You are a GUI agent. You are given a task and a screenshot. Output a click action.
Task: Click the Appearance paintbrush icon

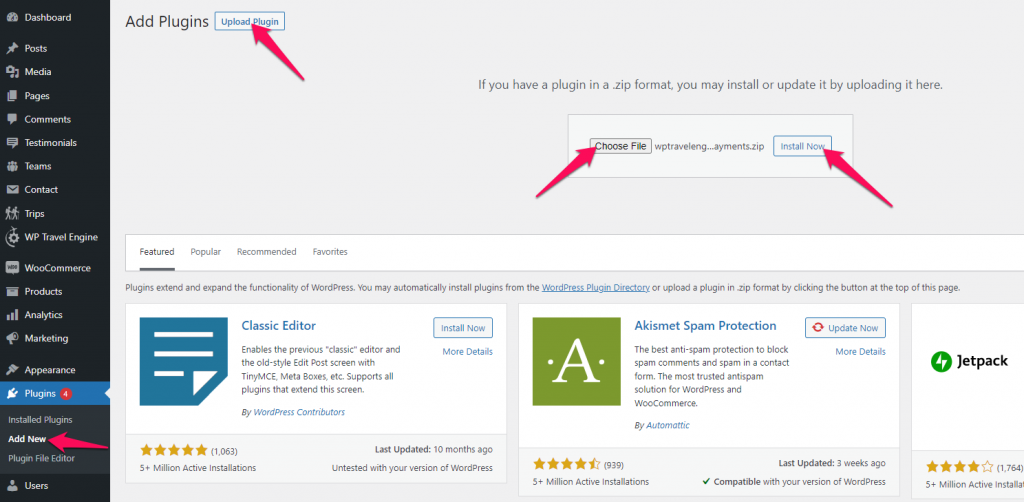tap(12, 370)
